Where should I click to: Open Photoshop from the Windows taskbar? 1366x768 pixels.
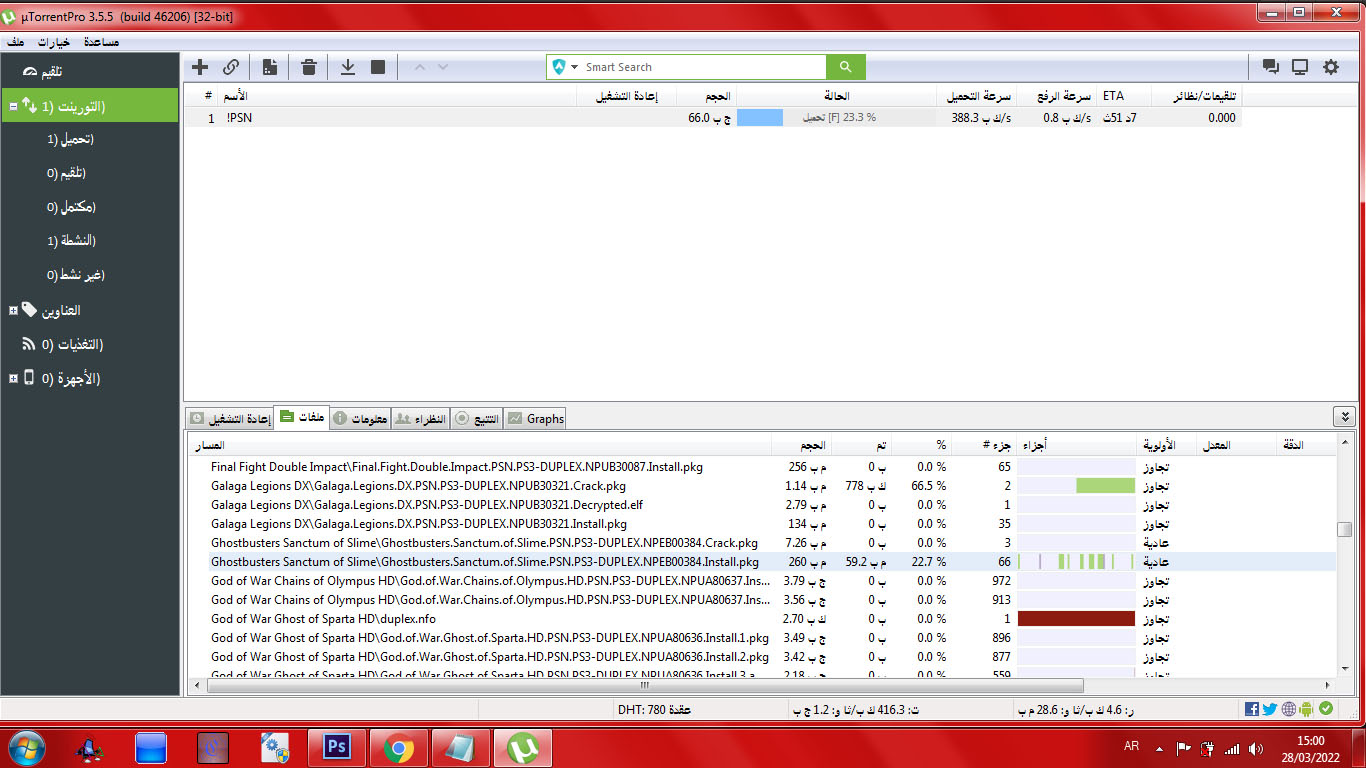click(337, 747)
